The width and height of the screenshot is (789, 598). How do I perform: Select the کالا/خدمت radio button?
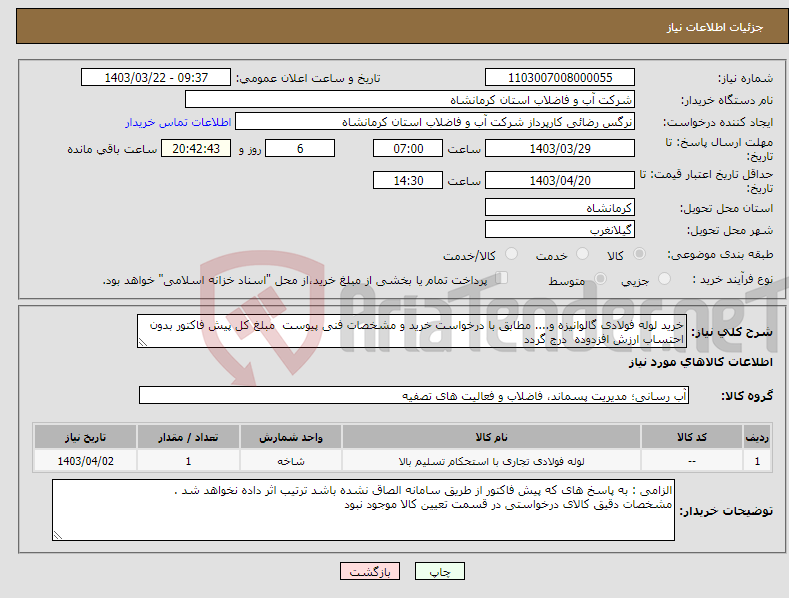pyautogui.click(x=511, y=254)
